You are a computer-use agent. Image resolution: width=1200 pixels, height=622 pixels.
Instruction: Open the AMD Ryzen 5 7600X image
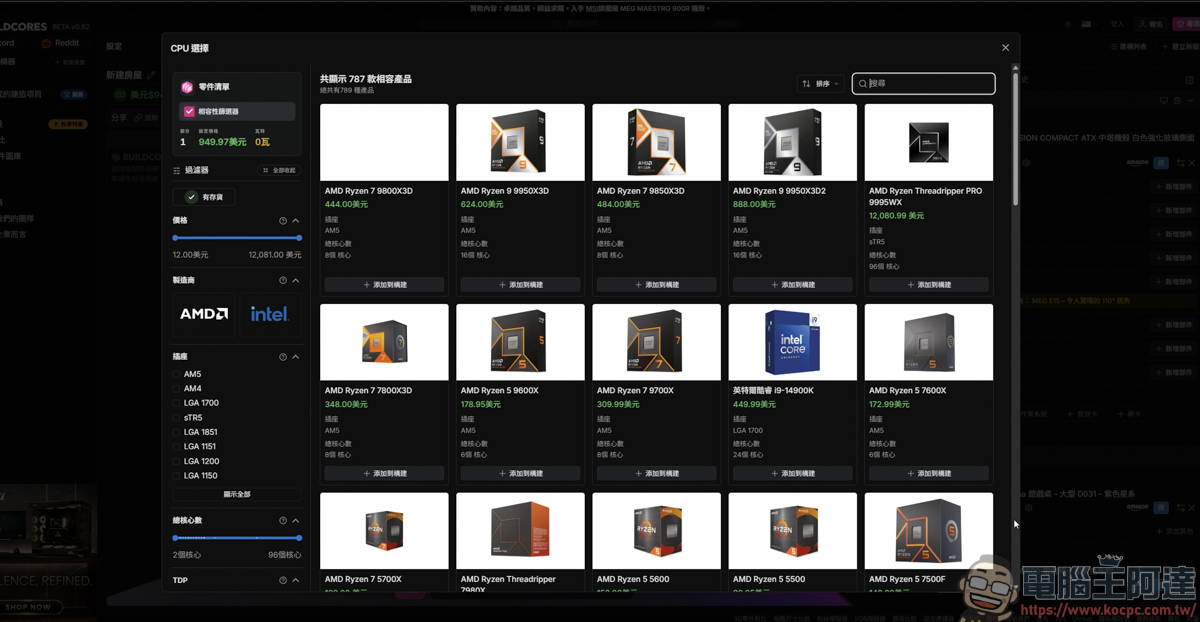tap(929, 342)
